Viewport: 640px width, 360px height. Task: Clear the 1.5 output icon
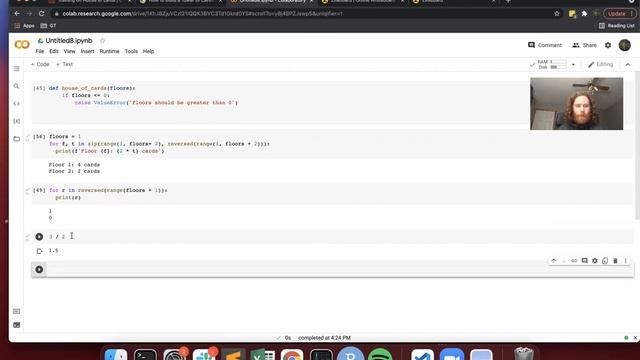(x=39, y=251)
